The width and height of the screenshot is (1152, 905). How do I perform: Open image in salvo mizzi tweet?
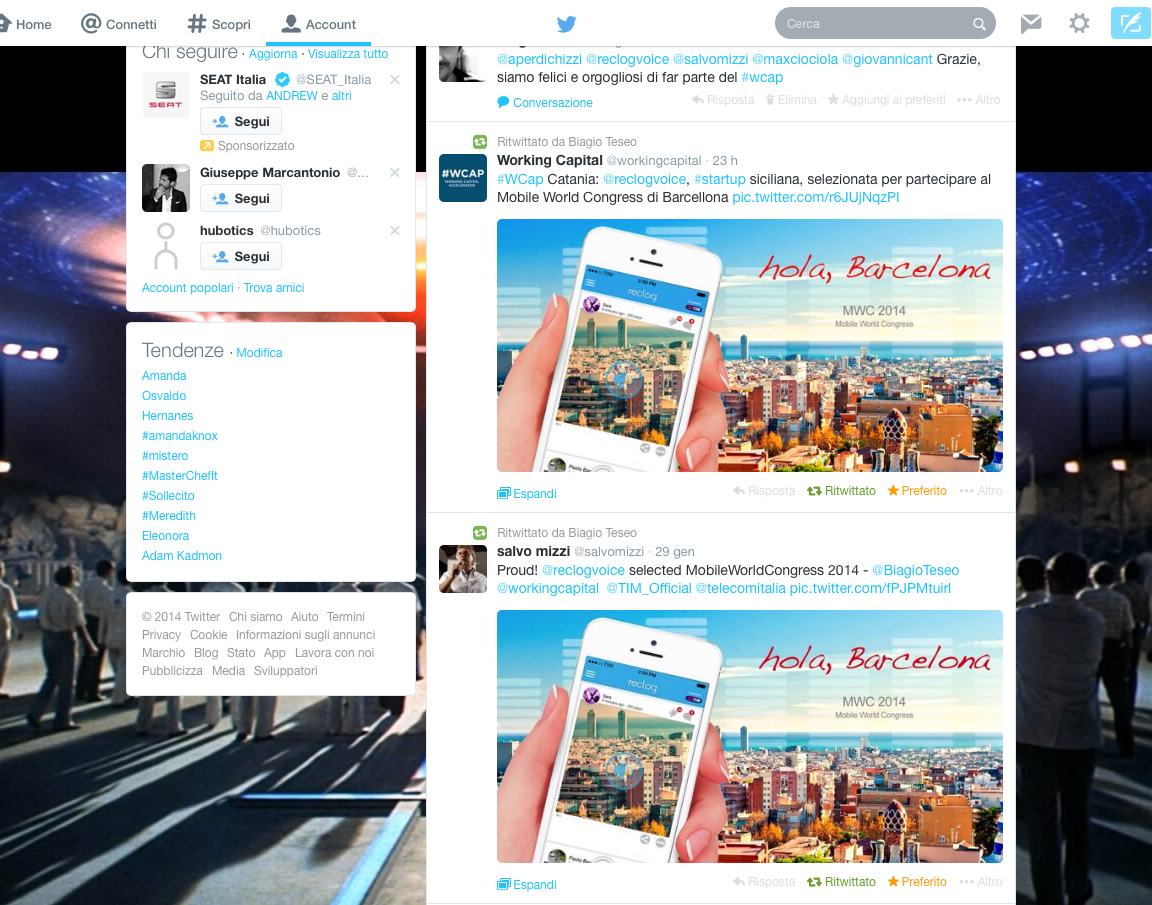tap(749, 736)
